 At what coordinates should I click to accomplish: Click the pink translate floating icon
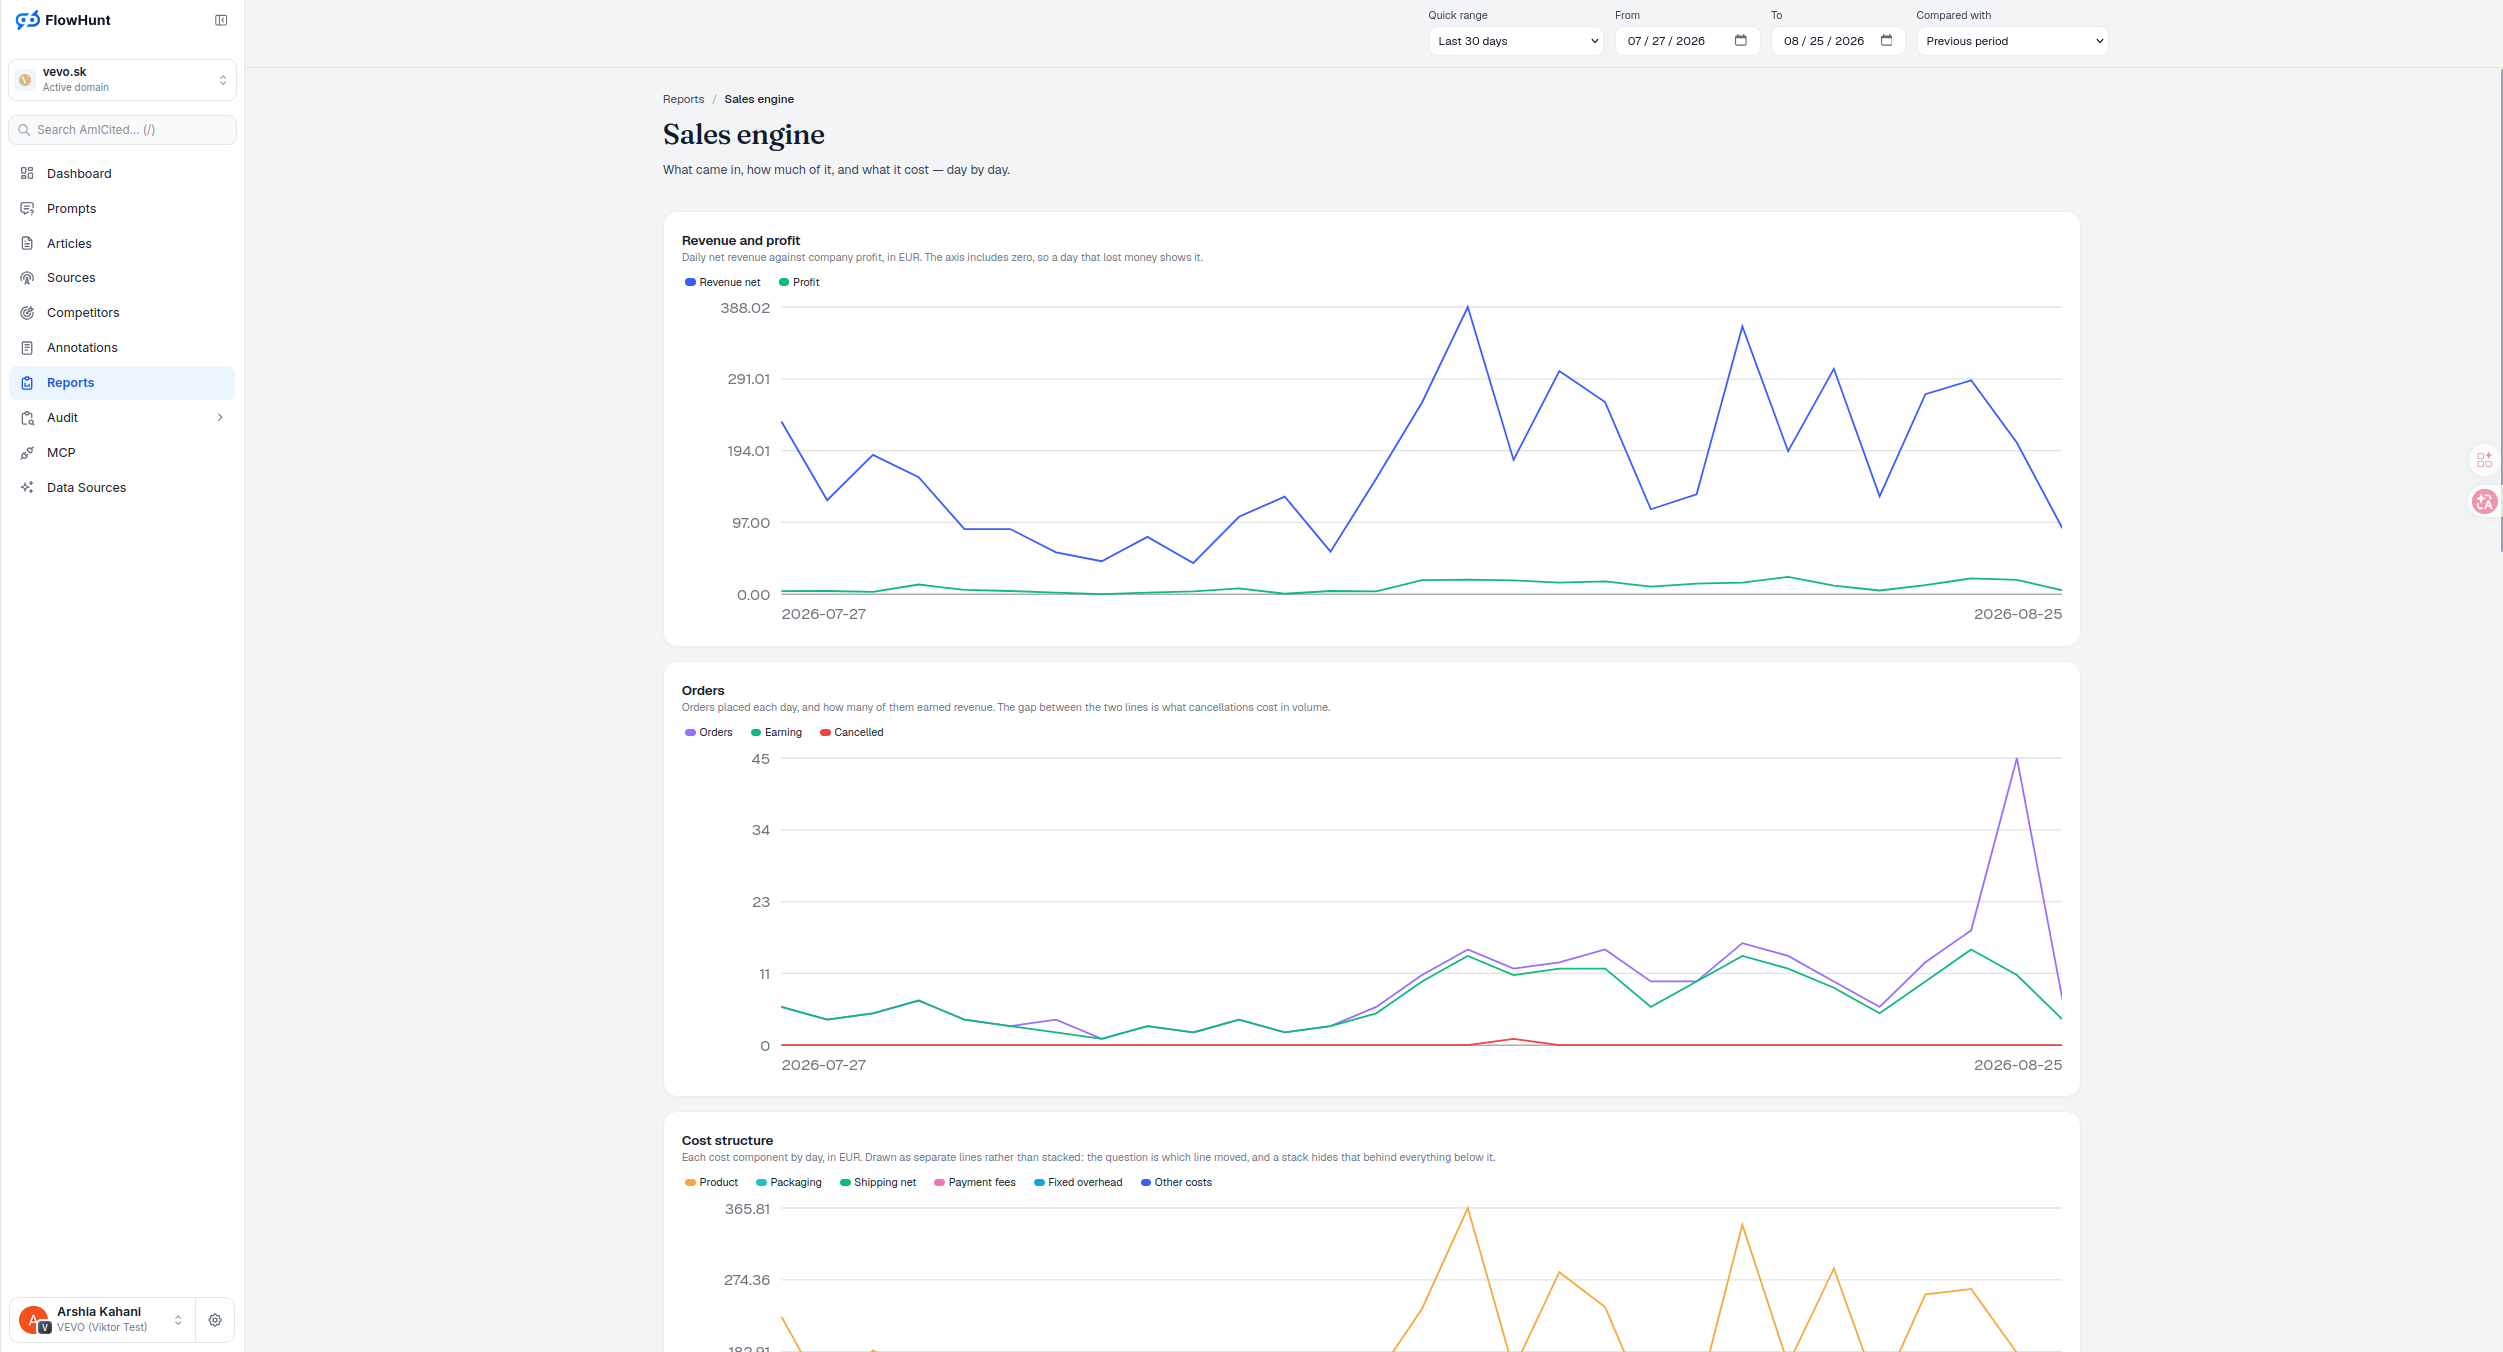(x=2485, y=502)
